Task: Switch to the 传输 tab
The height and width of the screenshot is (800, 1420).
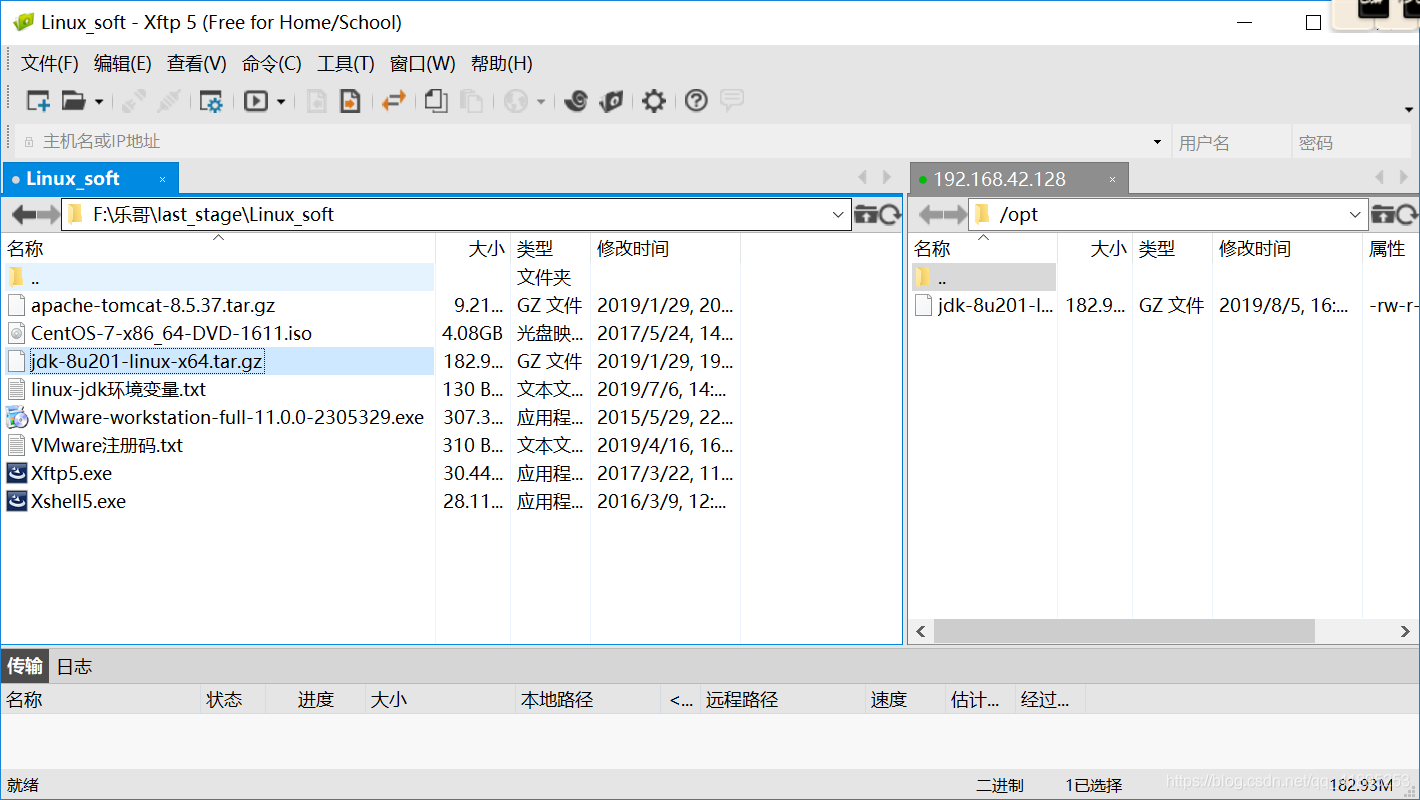Action: 25,666
